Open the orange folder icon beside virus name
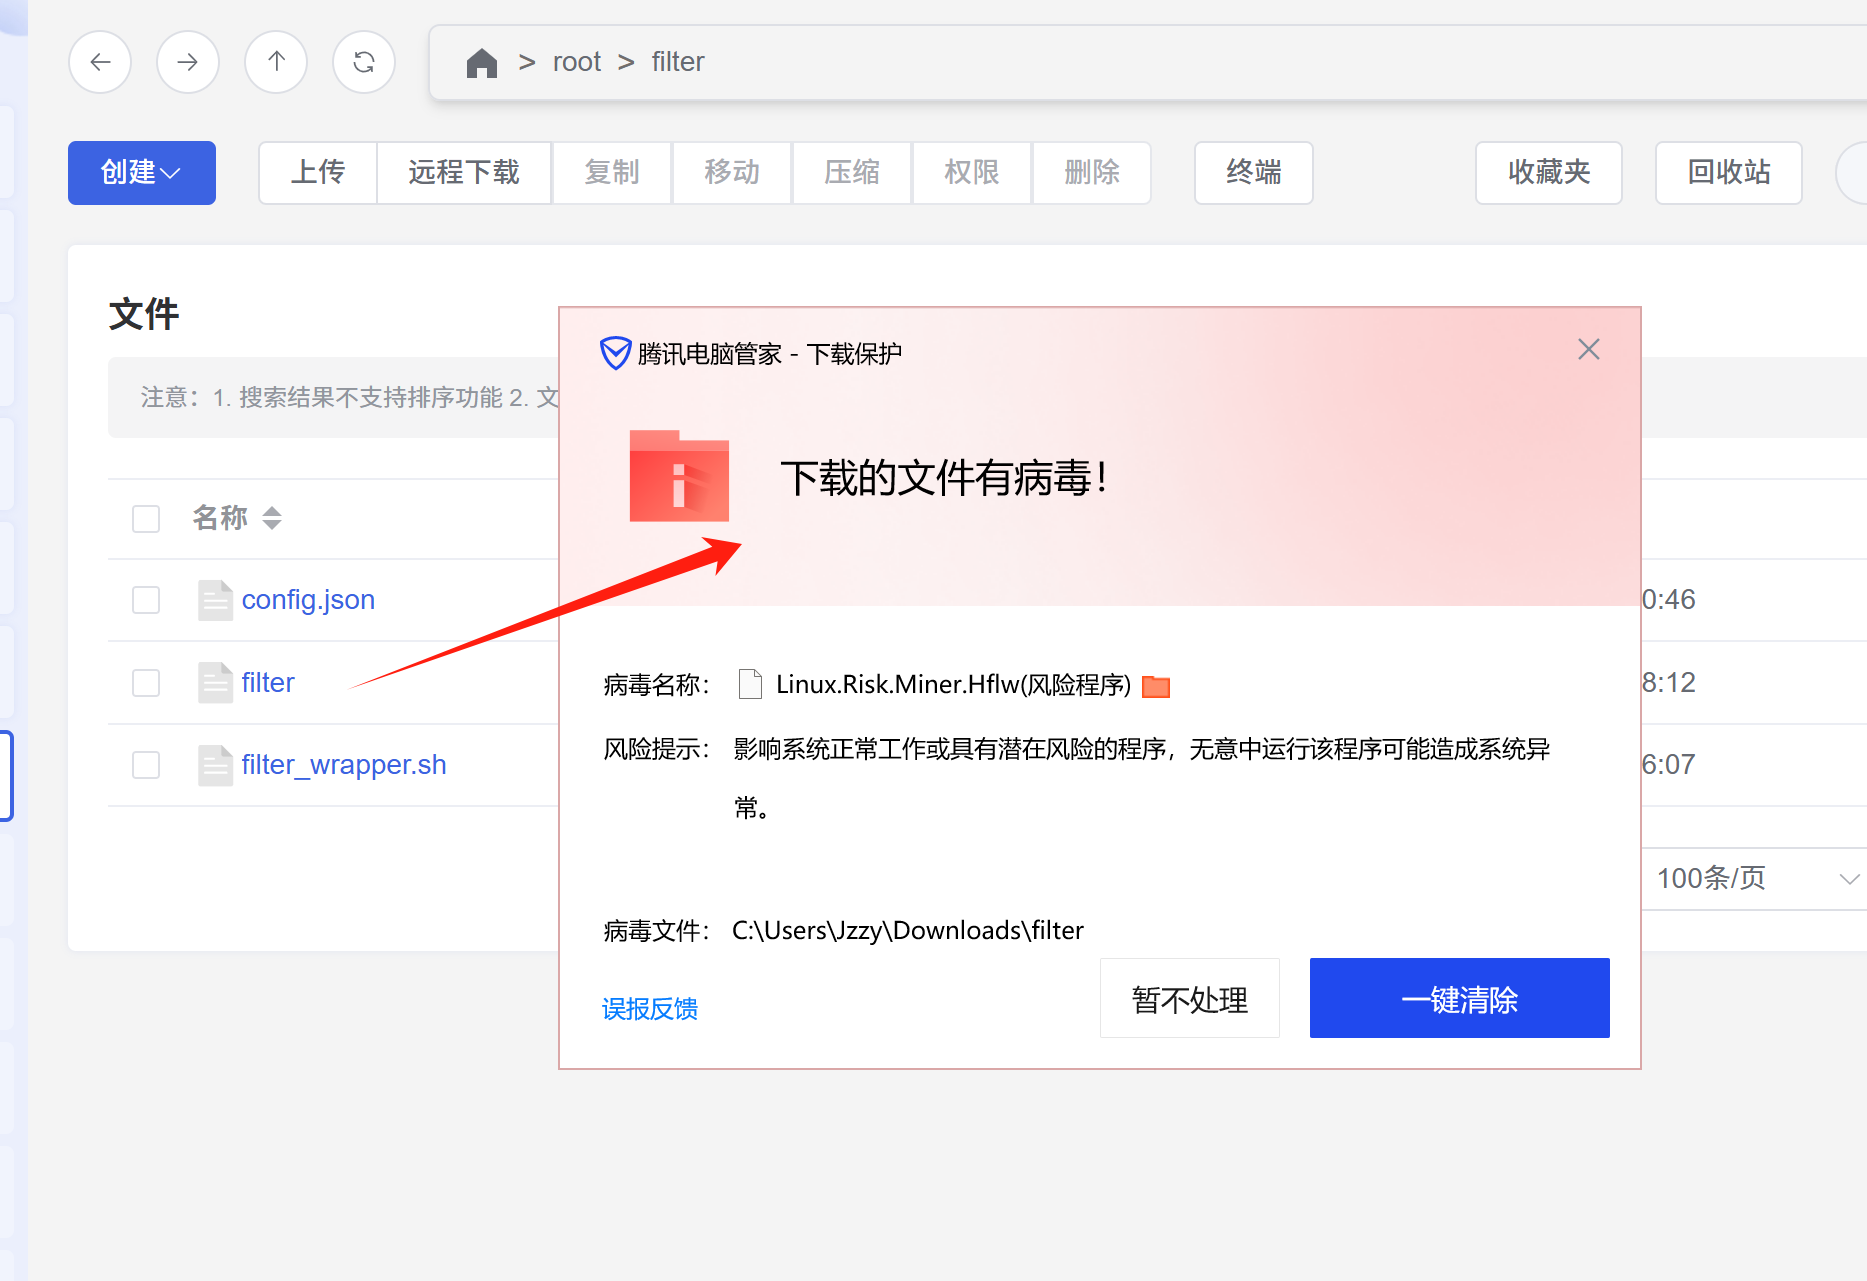Screen dimensions: 1867x1281 (x=1156, y=686)
